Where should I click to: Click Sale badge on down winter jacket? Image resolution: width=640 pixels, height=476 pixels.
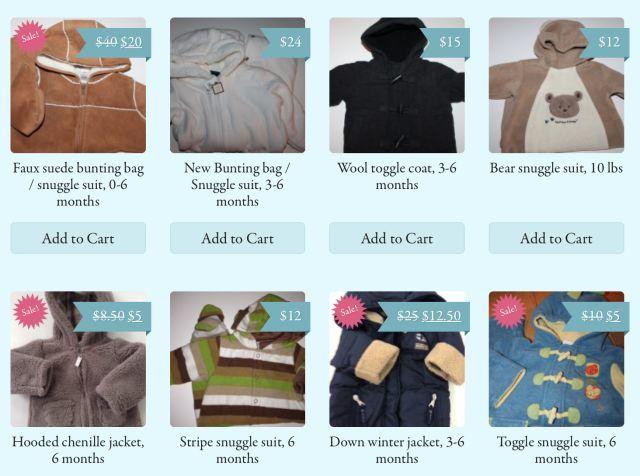[349, 311]
